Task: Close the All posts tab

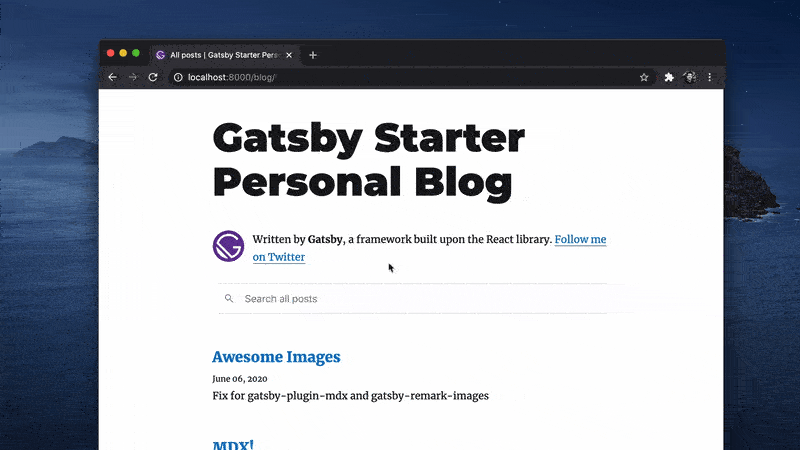Action: click(289, 55)
